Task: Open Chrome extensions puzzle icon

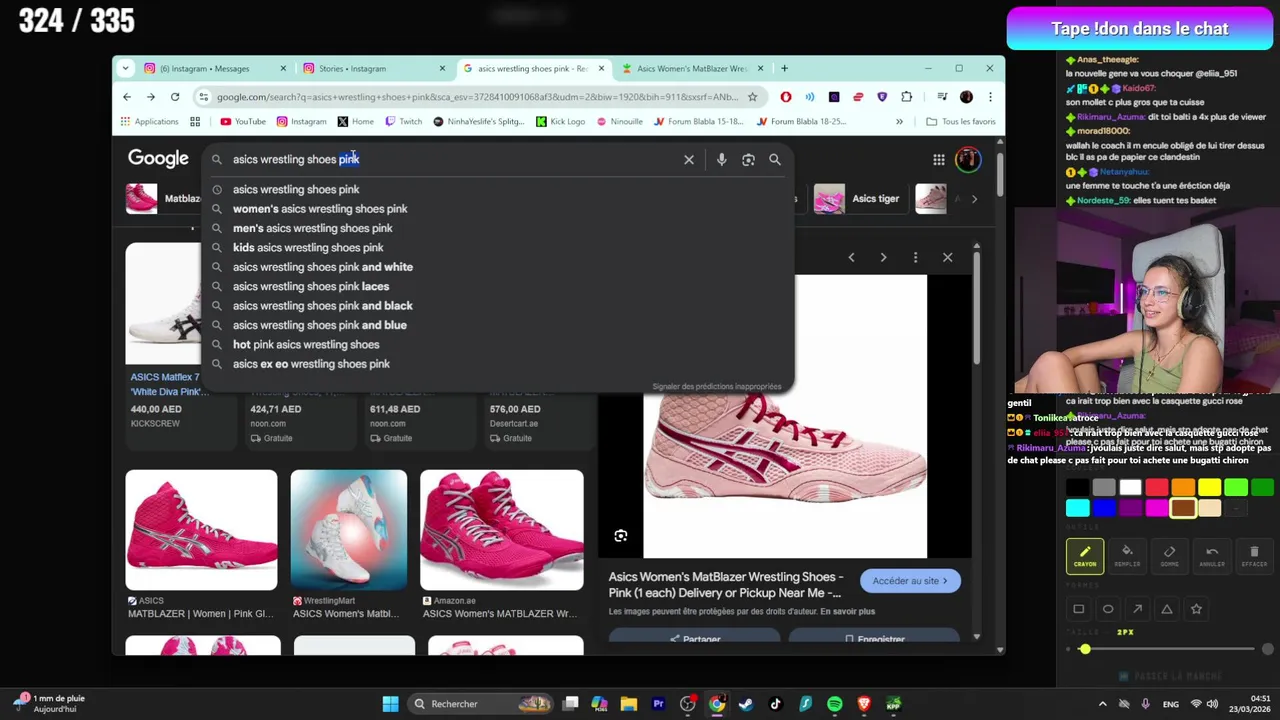Action: (907, 97)
